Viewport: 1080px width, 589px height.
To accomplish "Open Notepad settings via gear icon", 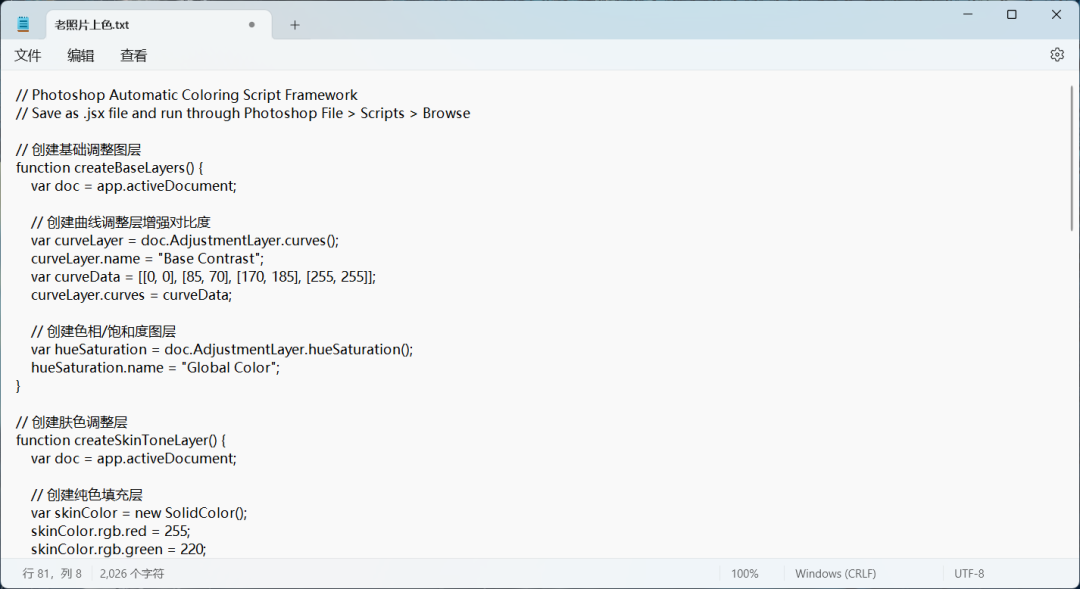I will point(1057,55).
